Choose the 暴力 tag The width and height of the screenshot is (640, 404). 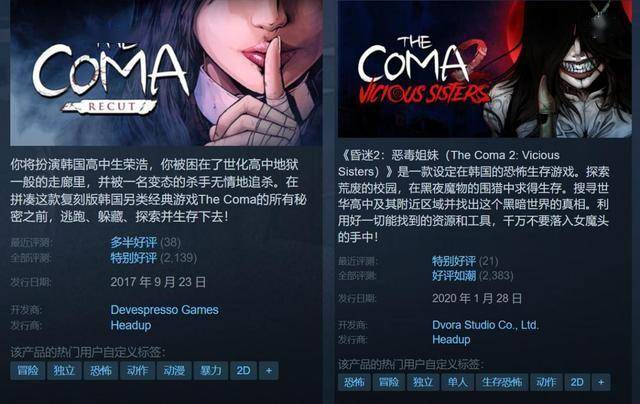pyautogui.click(x=211, y=371)
